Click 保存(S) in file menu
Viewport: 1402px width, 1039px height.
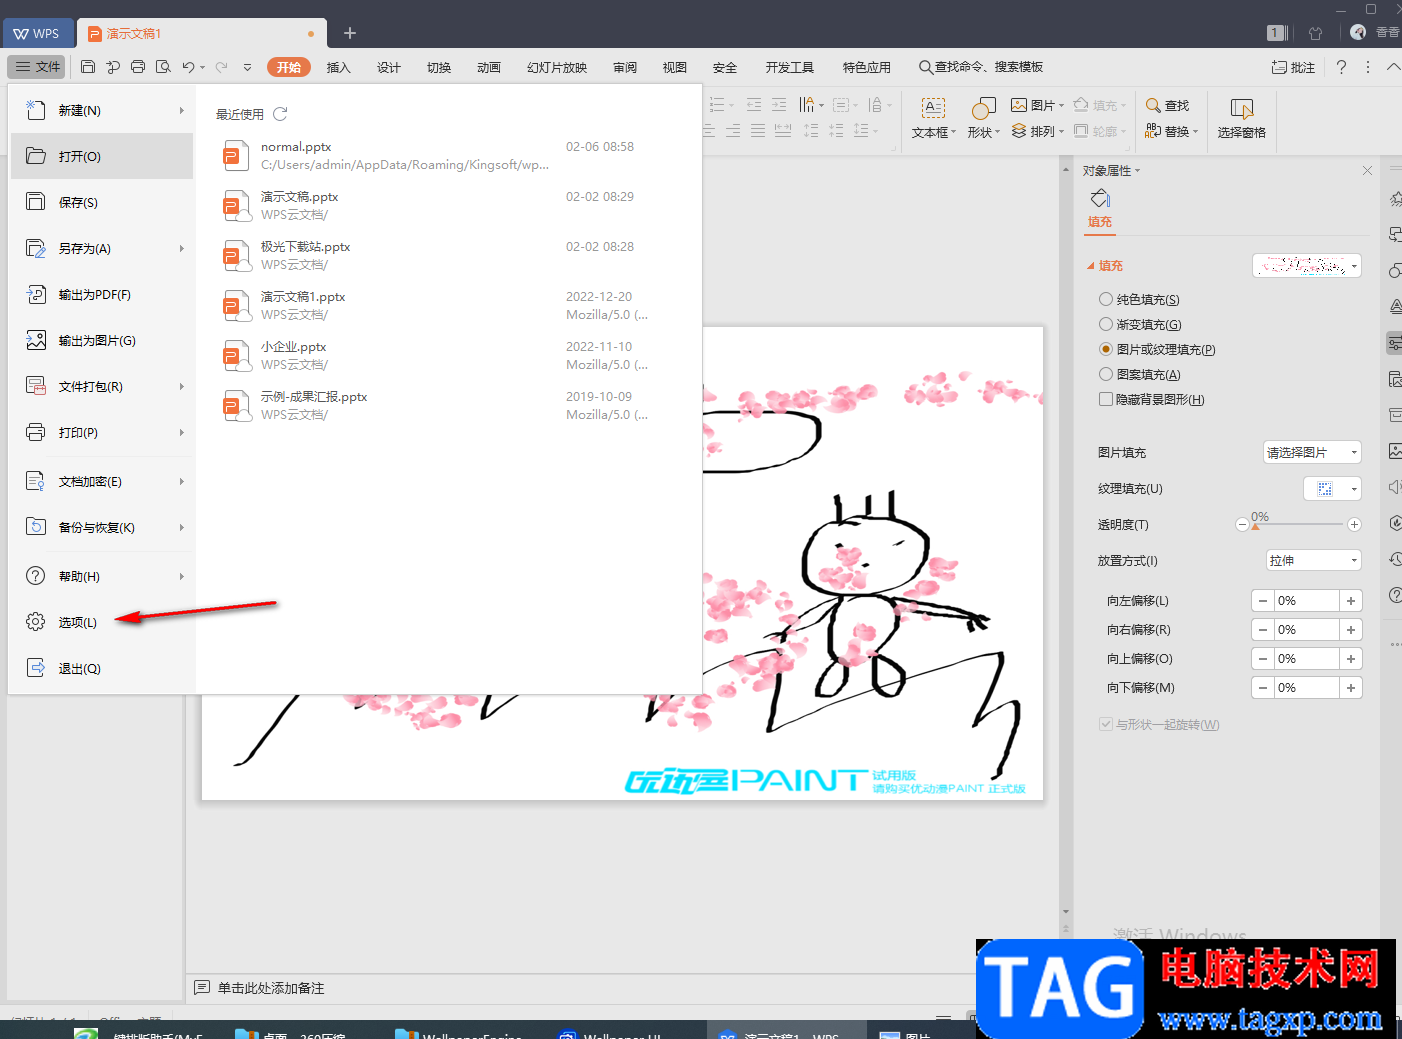pyautogui.click(x=102, y=202)
